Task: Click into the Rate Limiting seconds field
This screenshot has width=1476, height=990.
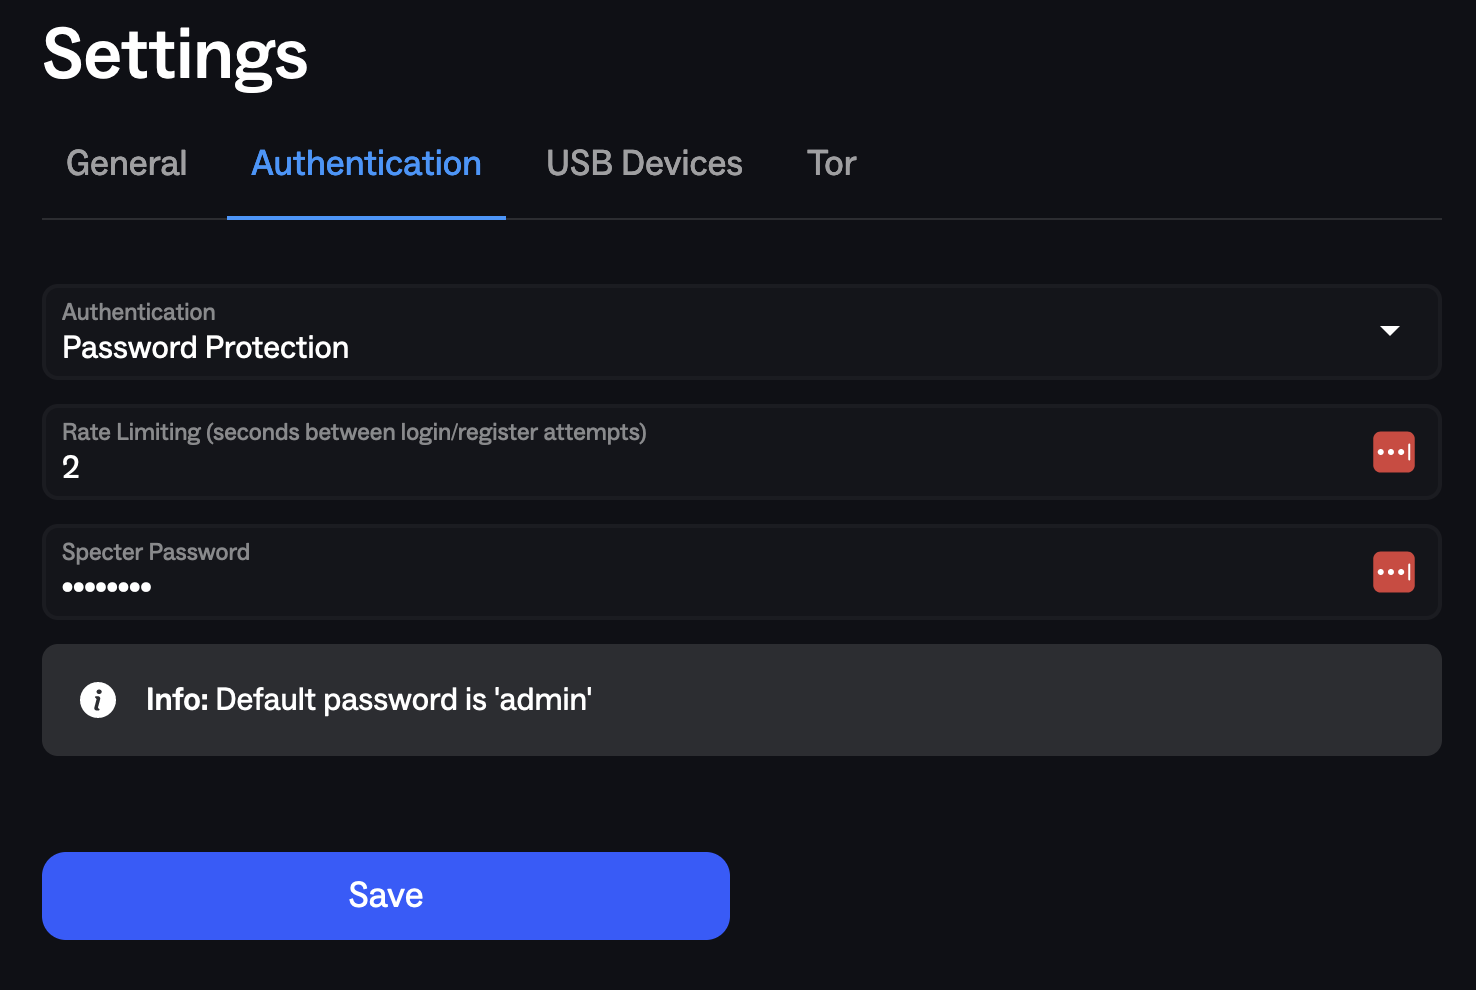Action: 600,466
